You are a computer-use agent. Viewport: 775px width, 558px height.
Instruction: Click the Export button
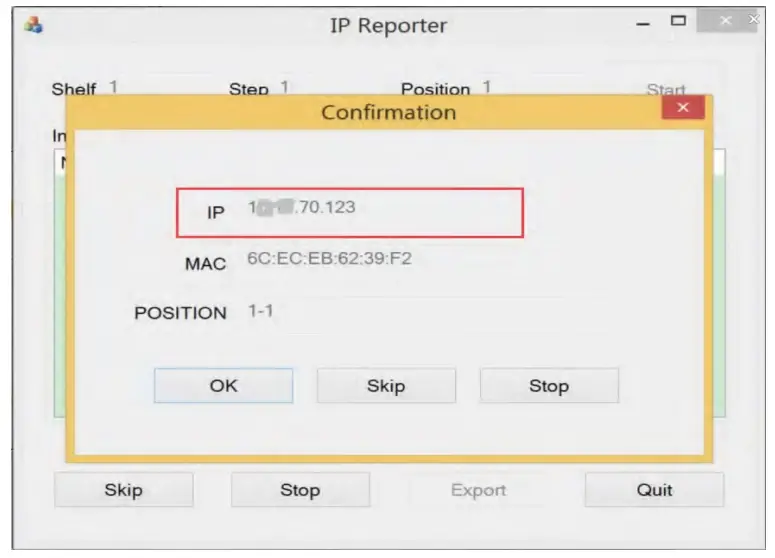[x=478, y=490]
